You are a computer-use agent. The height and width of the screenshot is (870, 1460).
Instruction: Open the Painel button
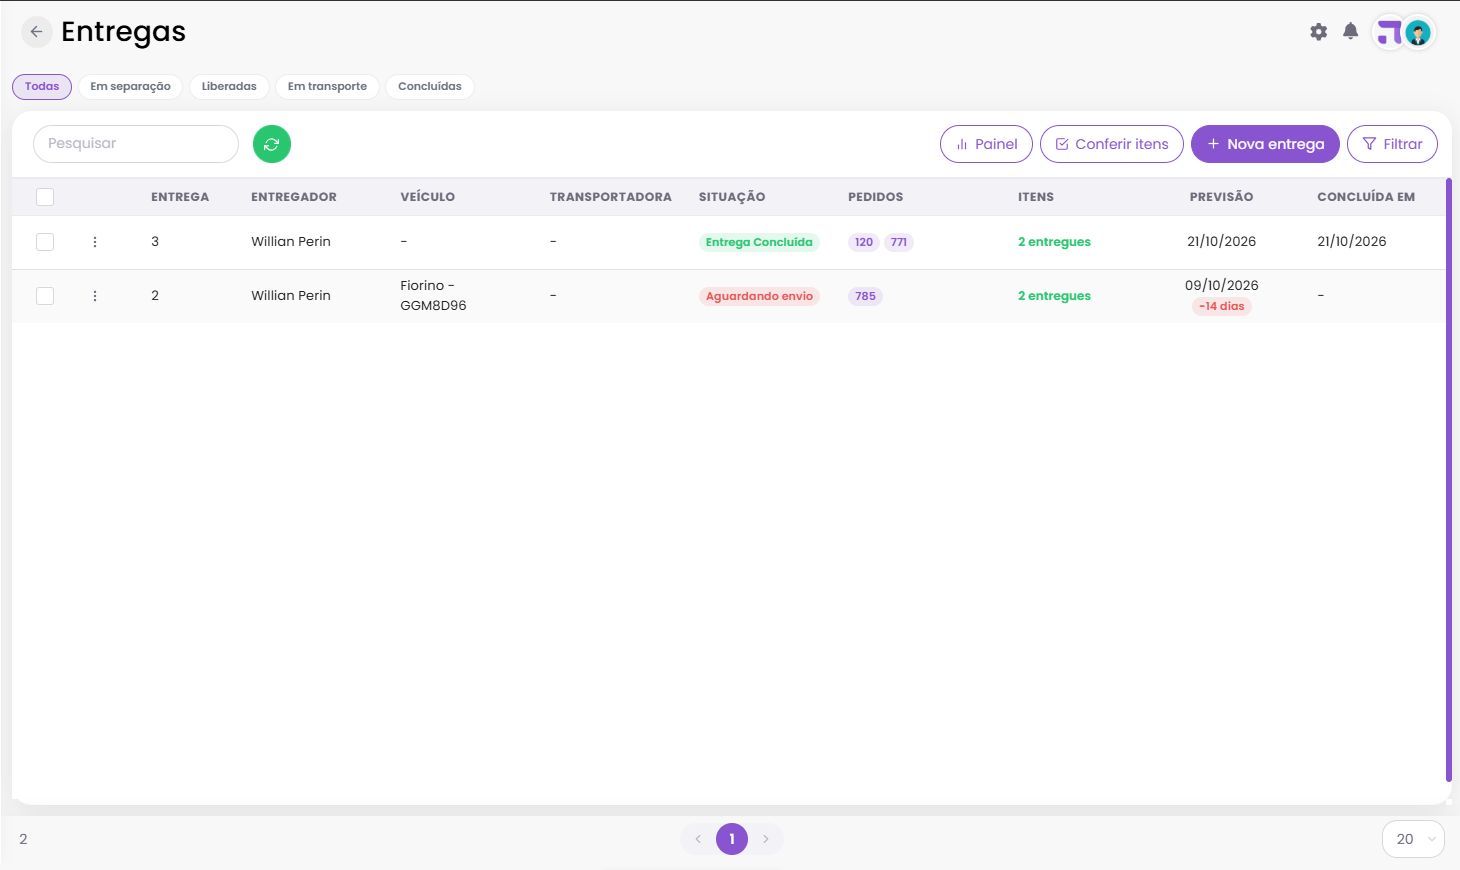coord(986,144)
